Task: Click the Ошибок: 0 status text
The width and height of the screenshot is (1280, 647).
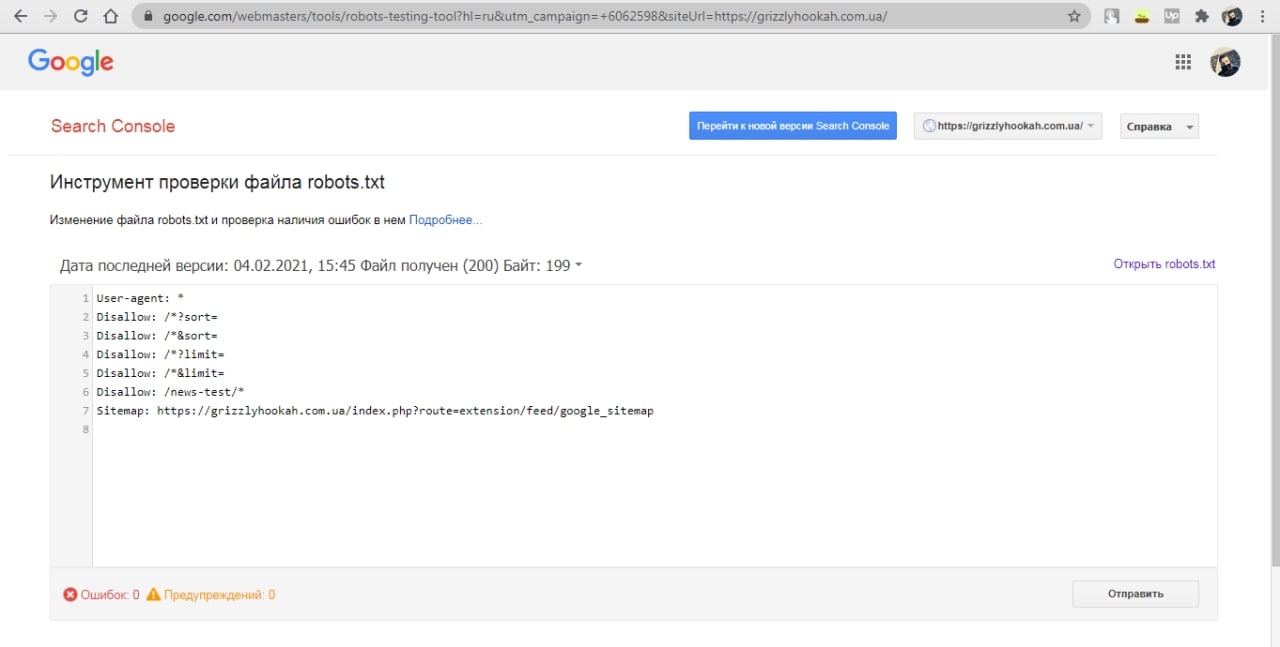Action: coord(110,595)
